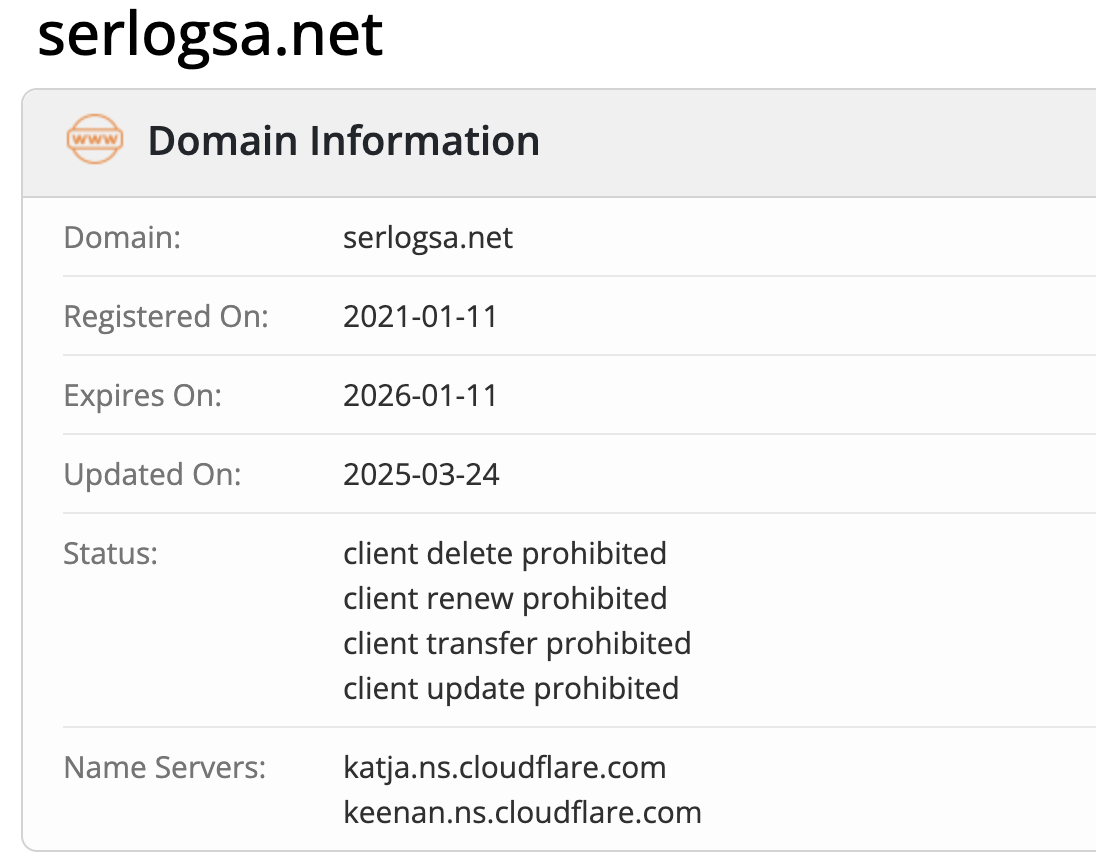The image size is (1096, 854).
Task: Click the serlogsa.net page title
Action: pos(210,35)
